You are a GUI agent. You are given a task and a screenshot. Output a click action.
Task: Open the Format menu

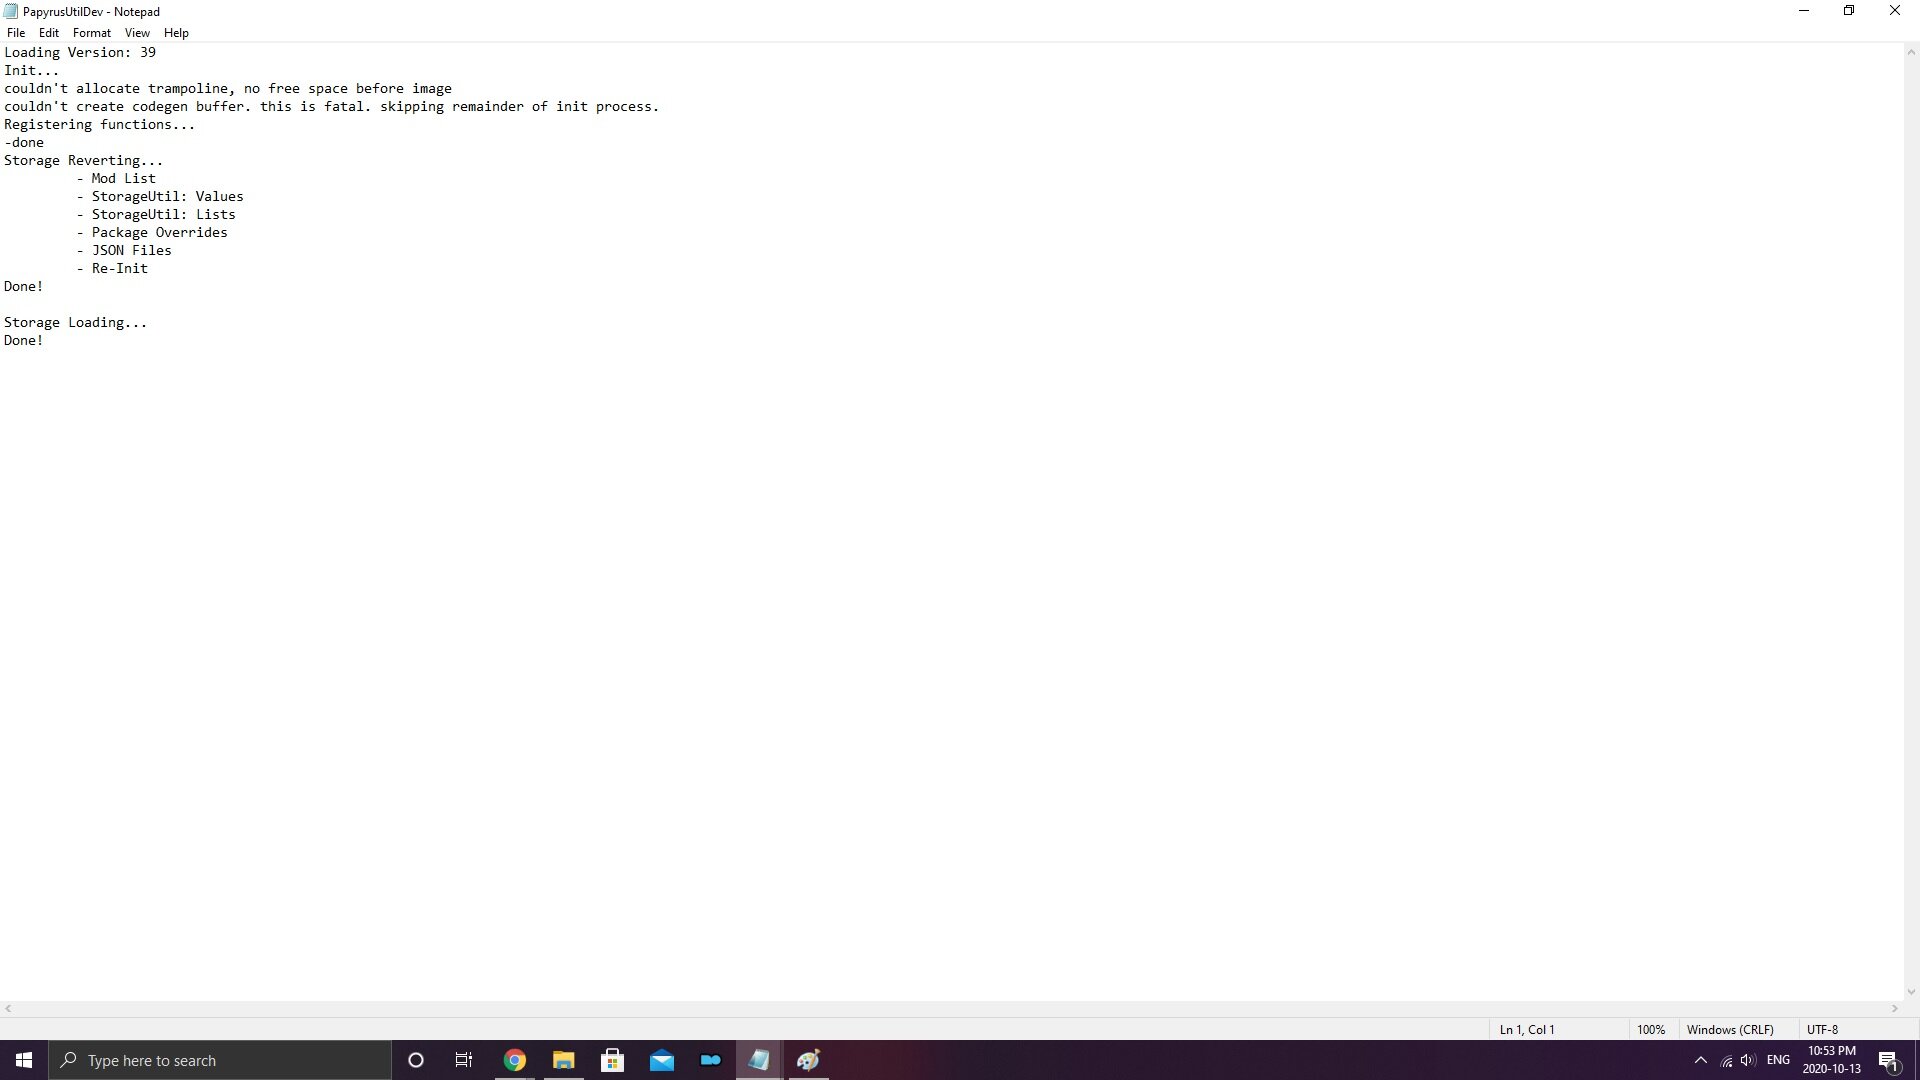[91, 33]
